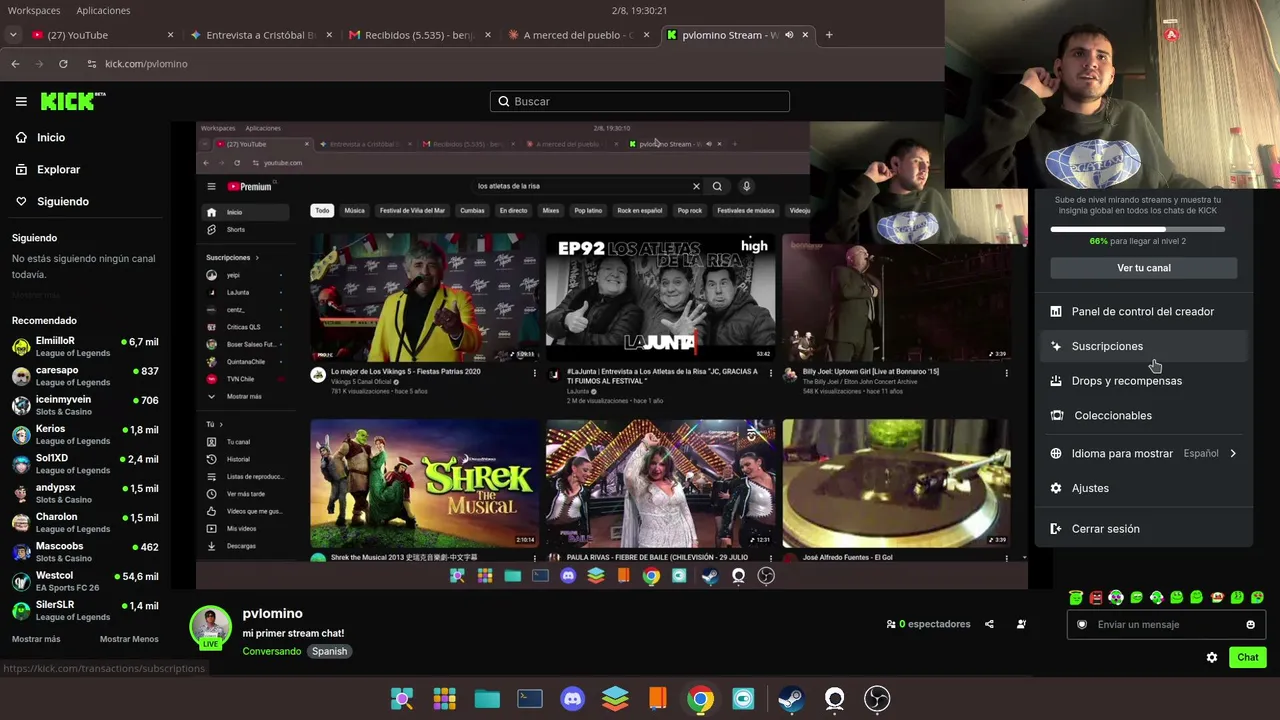Open the browser tab search dropdown
Image resolution: width=1280 pixels, height=720 pixels.
coord(13,35)
